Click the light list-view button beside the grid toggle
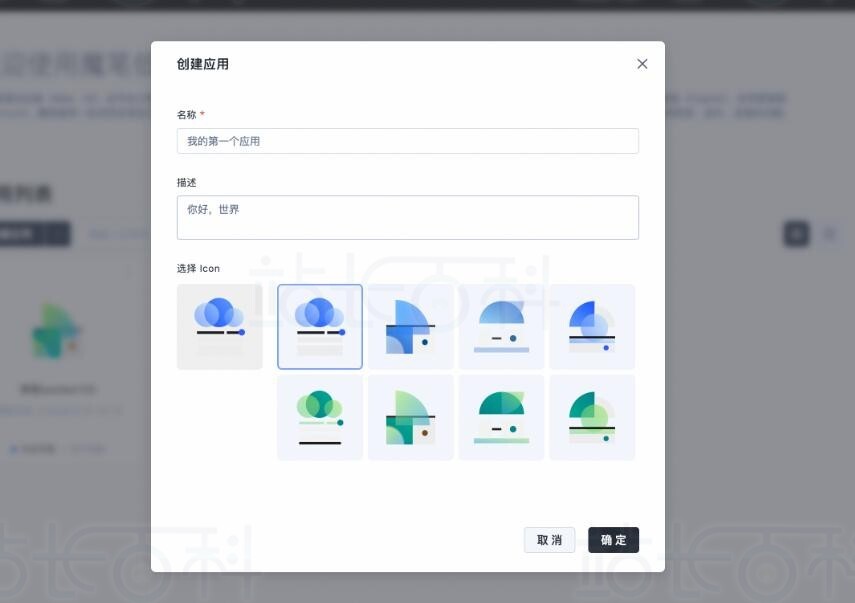855x603 pixels. click(830, 233)
